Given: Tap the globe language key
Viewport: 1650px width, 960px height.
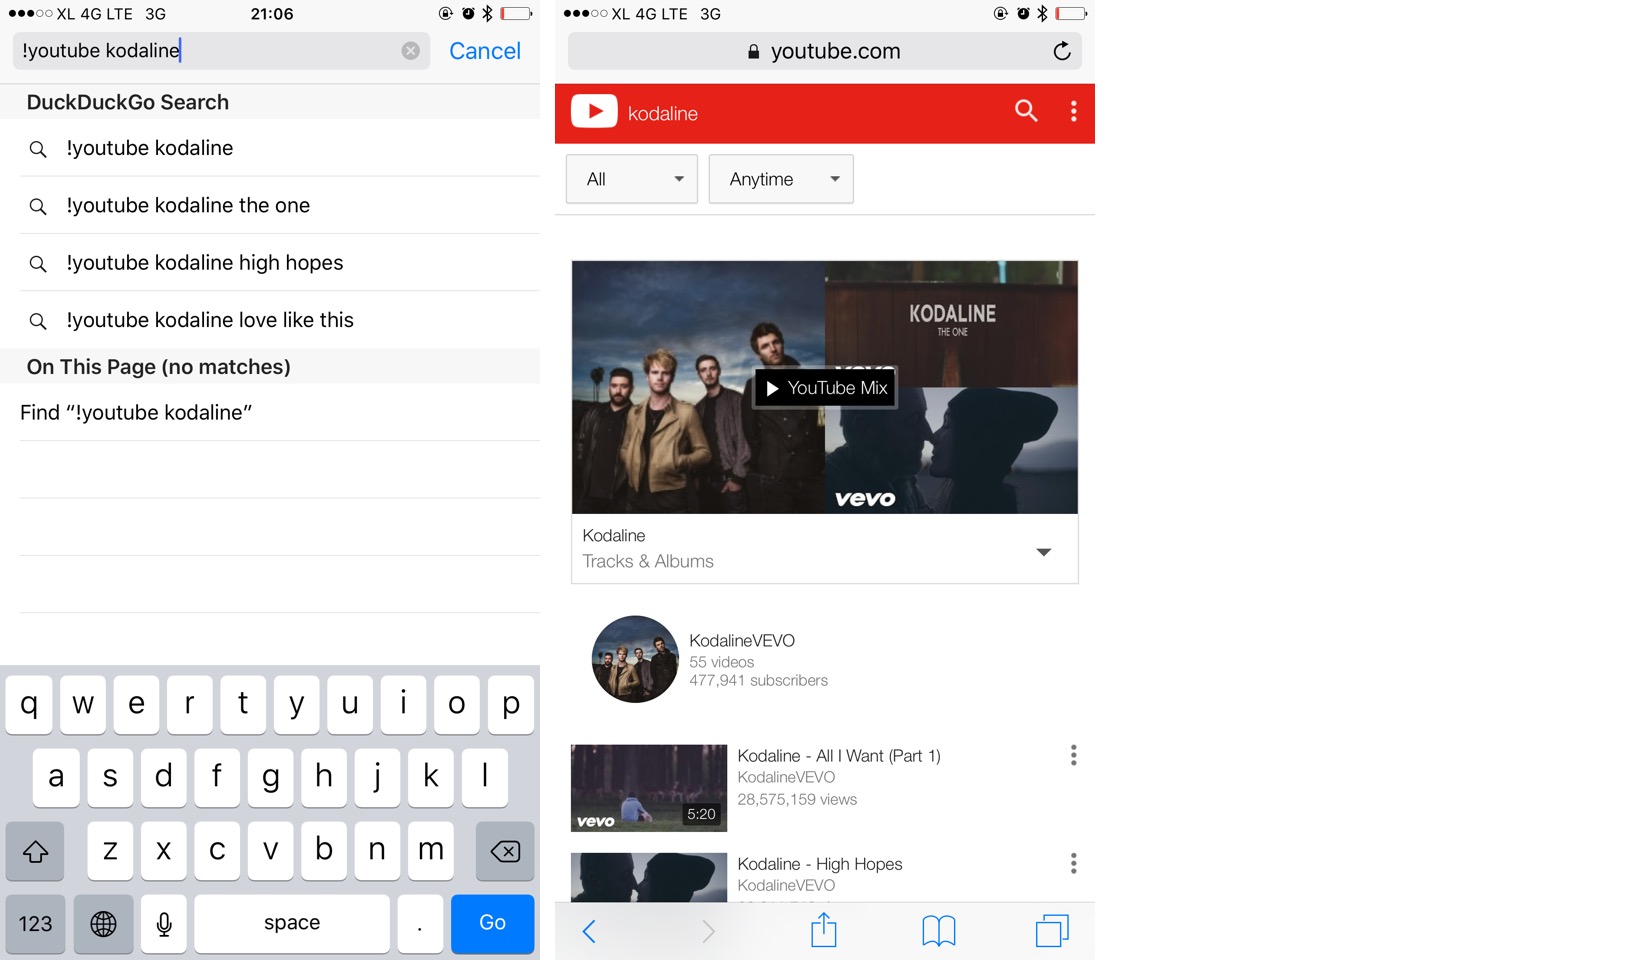Looking at the screenshot, I should [x=103, y=924].
